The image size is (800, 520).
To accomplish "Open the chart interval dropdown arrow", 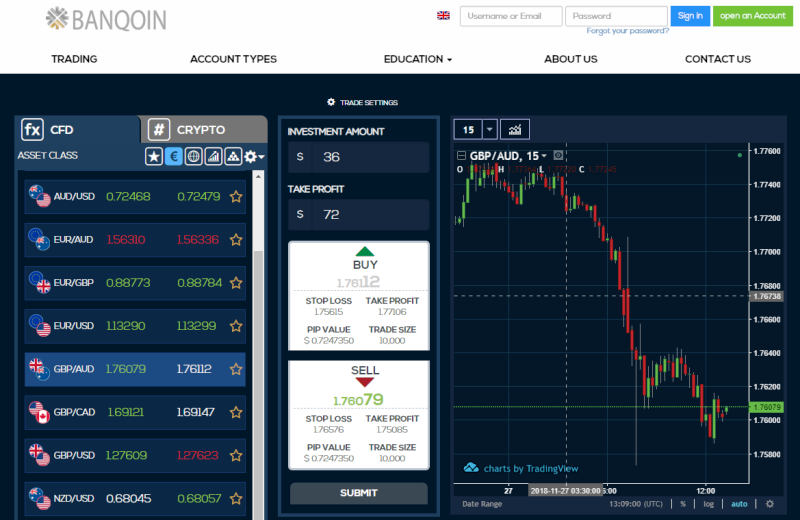I will [x=490, y=130].
